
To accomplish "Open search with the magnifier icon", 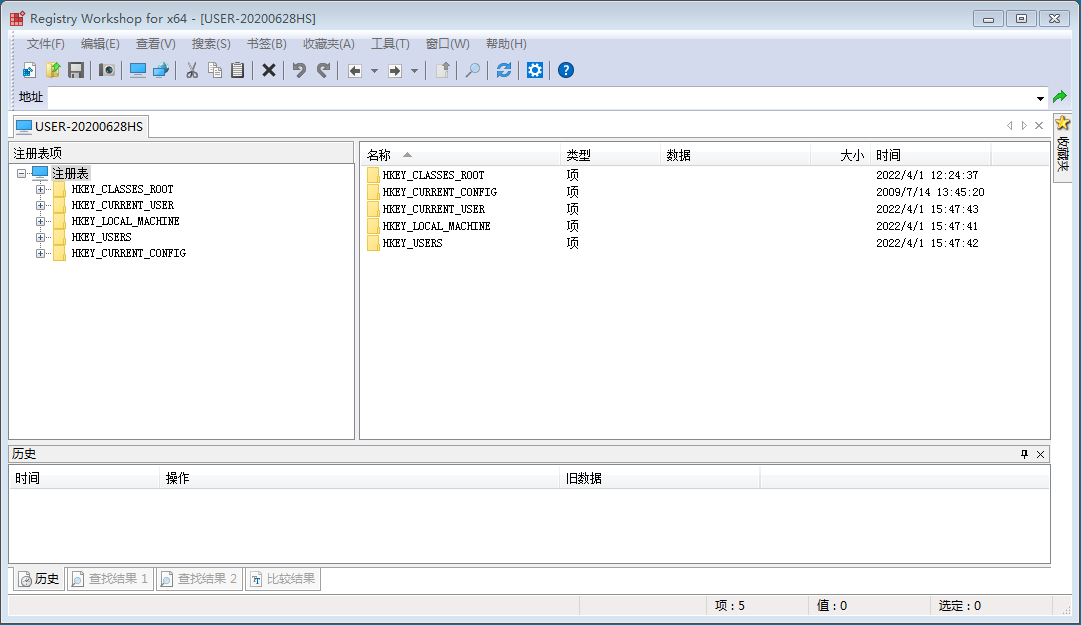I will click(x=473, y=70).
